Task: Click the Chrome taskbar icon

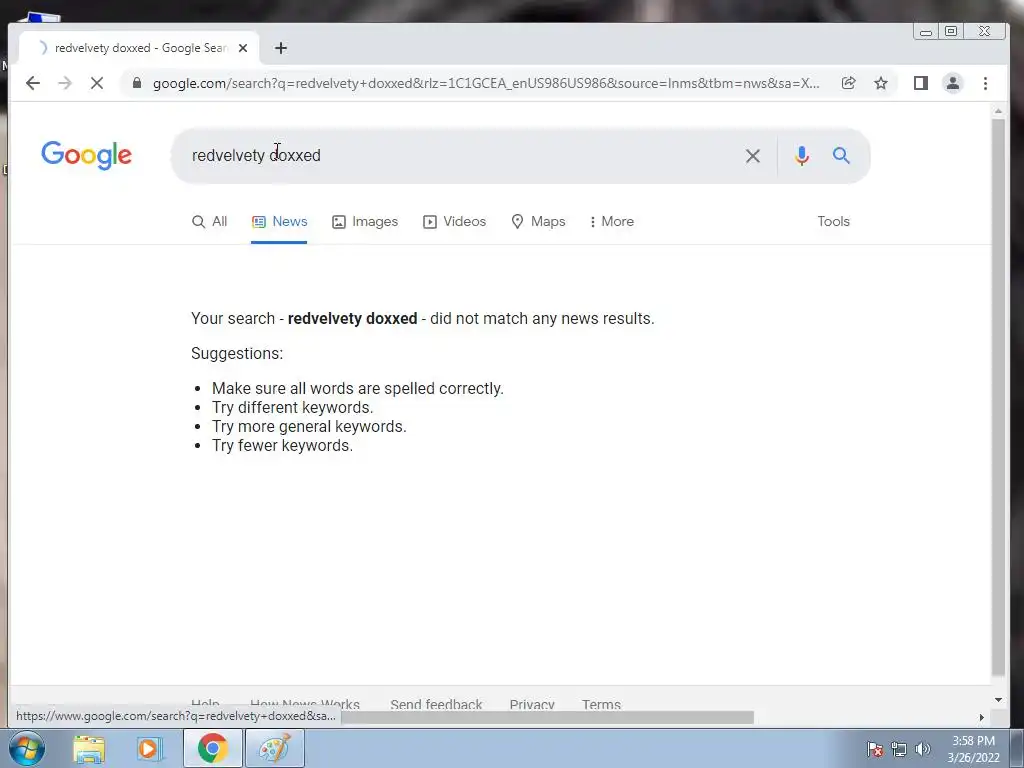Action: 213,748
